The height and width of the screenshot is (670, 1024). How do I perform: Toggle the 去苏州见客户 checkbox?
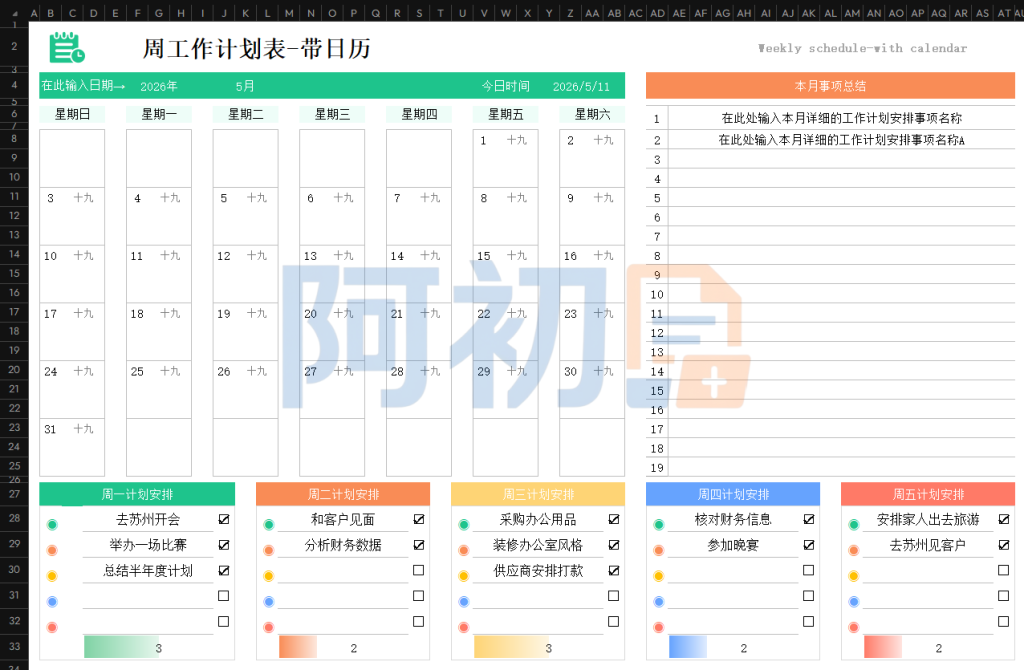point(1004,545)
